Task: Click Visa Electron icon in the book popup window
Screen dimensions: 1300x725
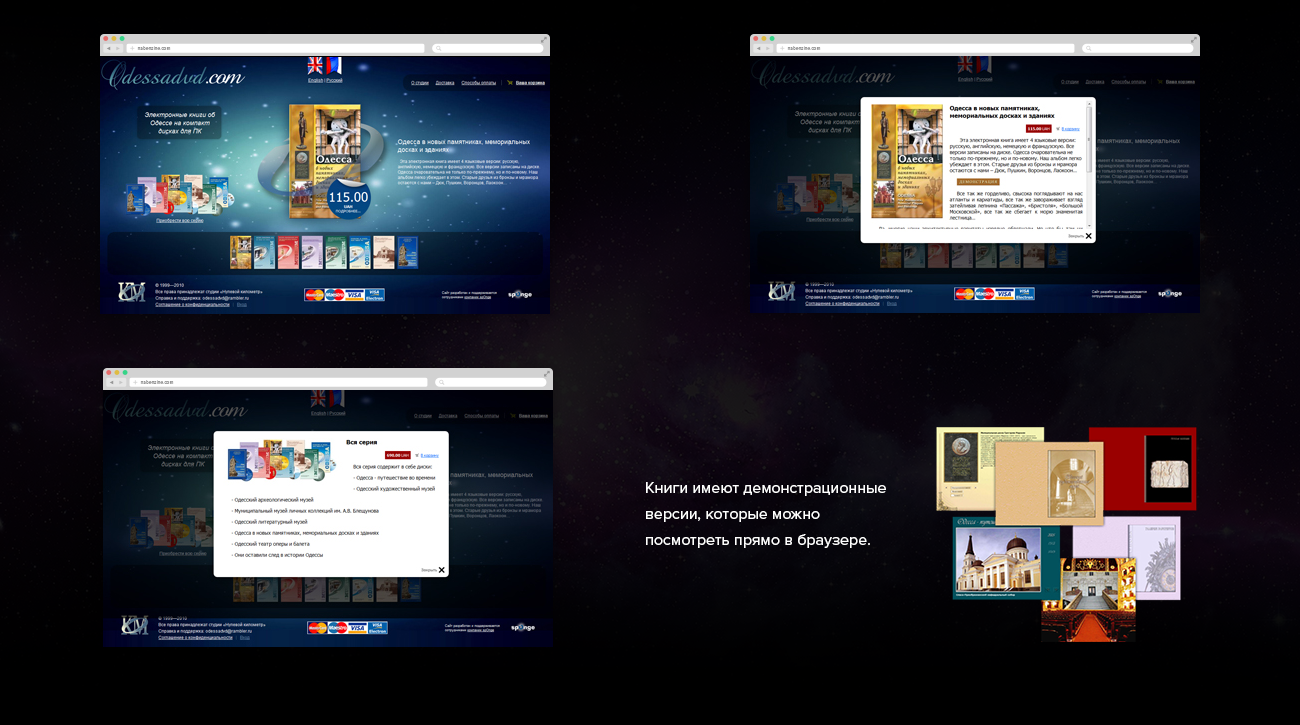Action: pos(1025,294)
